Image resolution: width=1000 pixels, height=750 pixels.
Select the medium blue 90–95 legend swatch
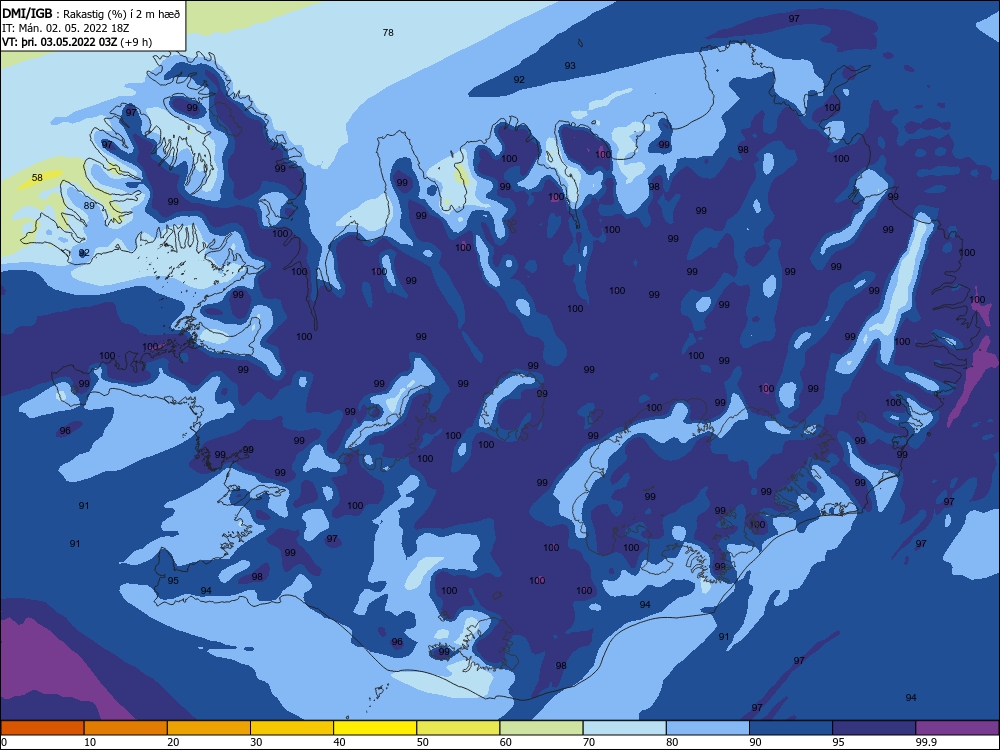[x=791, y=728]
